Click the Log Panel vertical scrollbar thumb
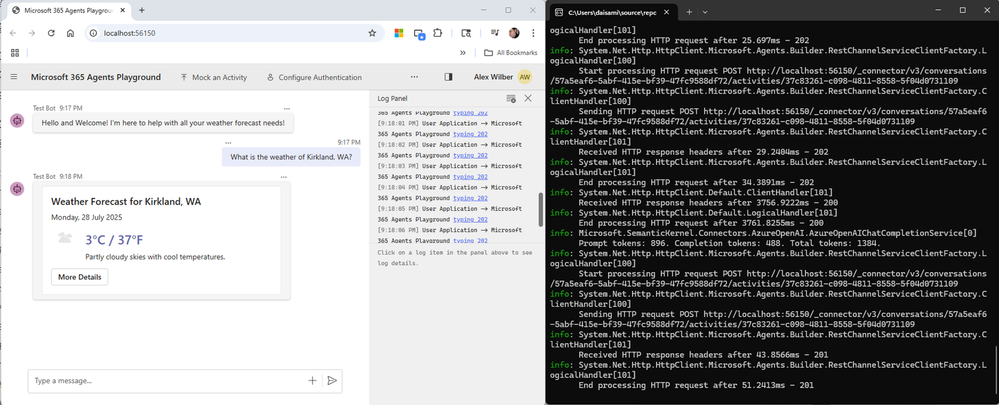Viewport: 999px width, 405px height. click(x=541, y=210)
